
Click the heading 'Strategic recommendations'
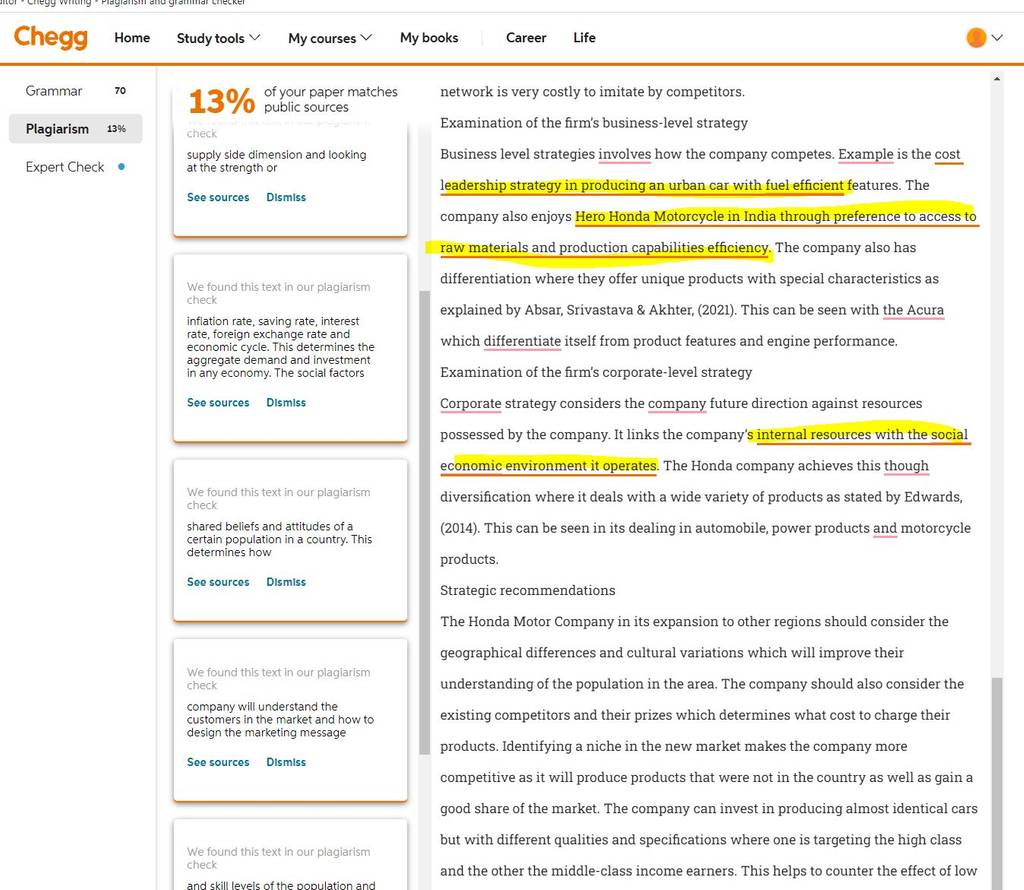[528, 590]
